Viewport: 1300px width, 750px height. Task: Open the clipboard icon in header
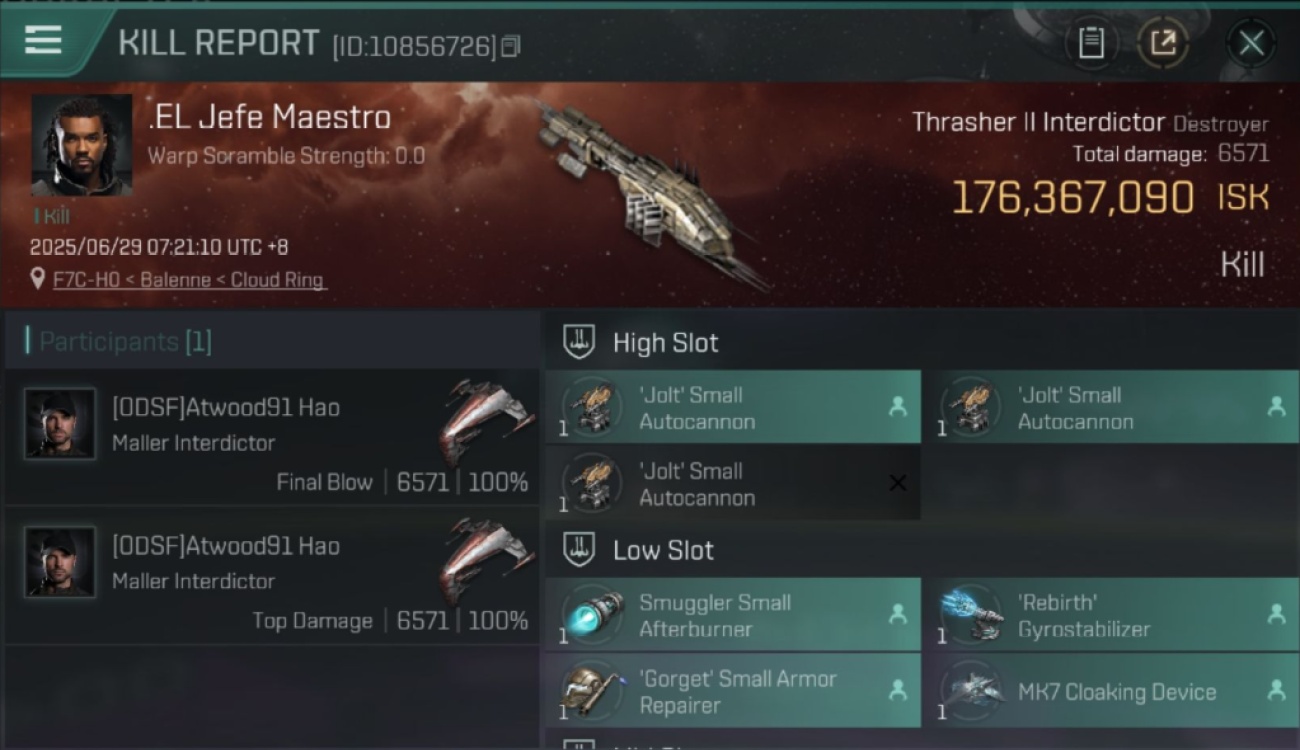(1091, 43)
